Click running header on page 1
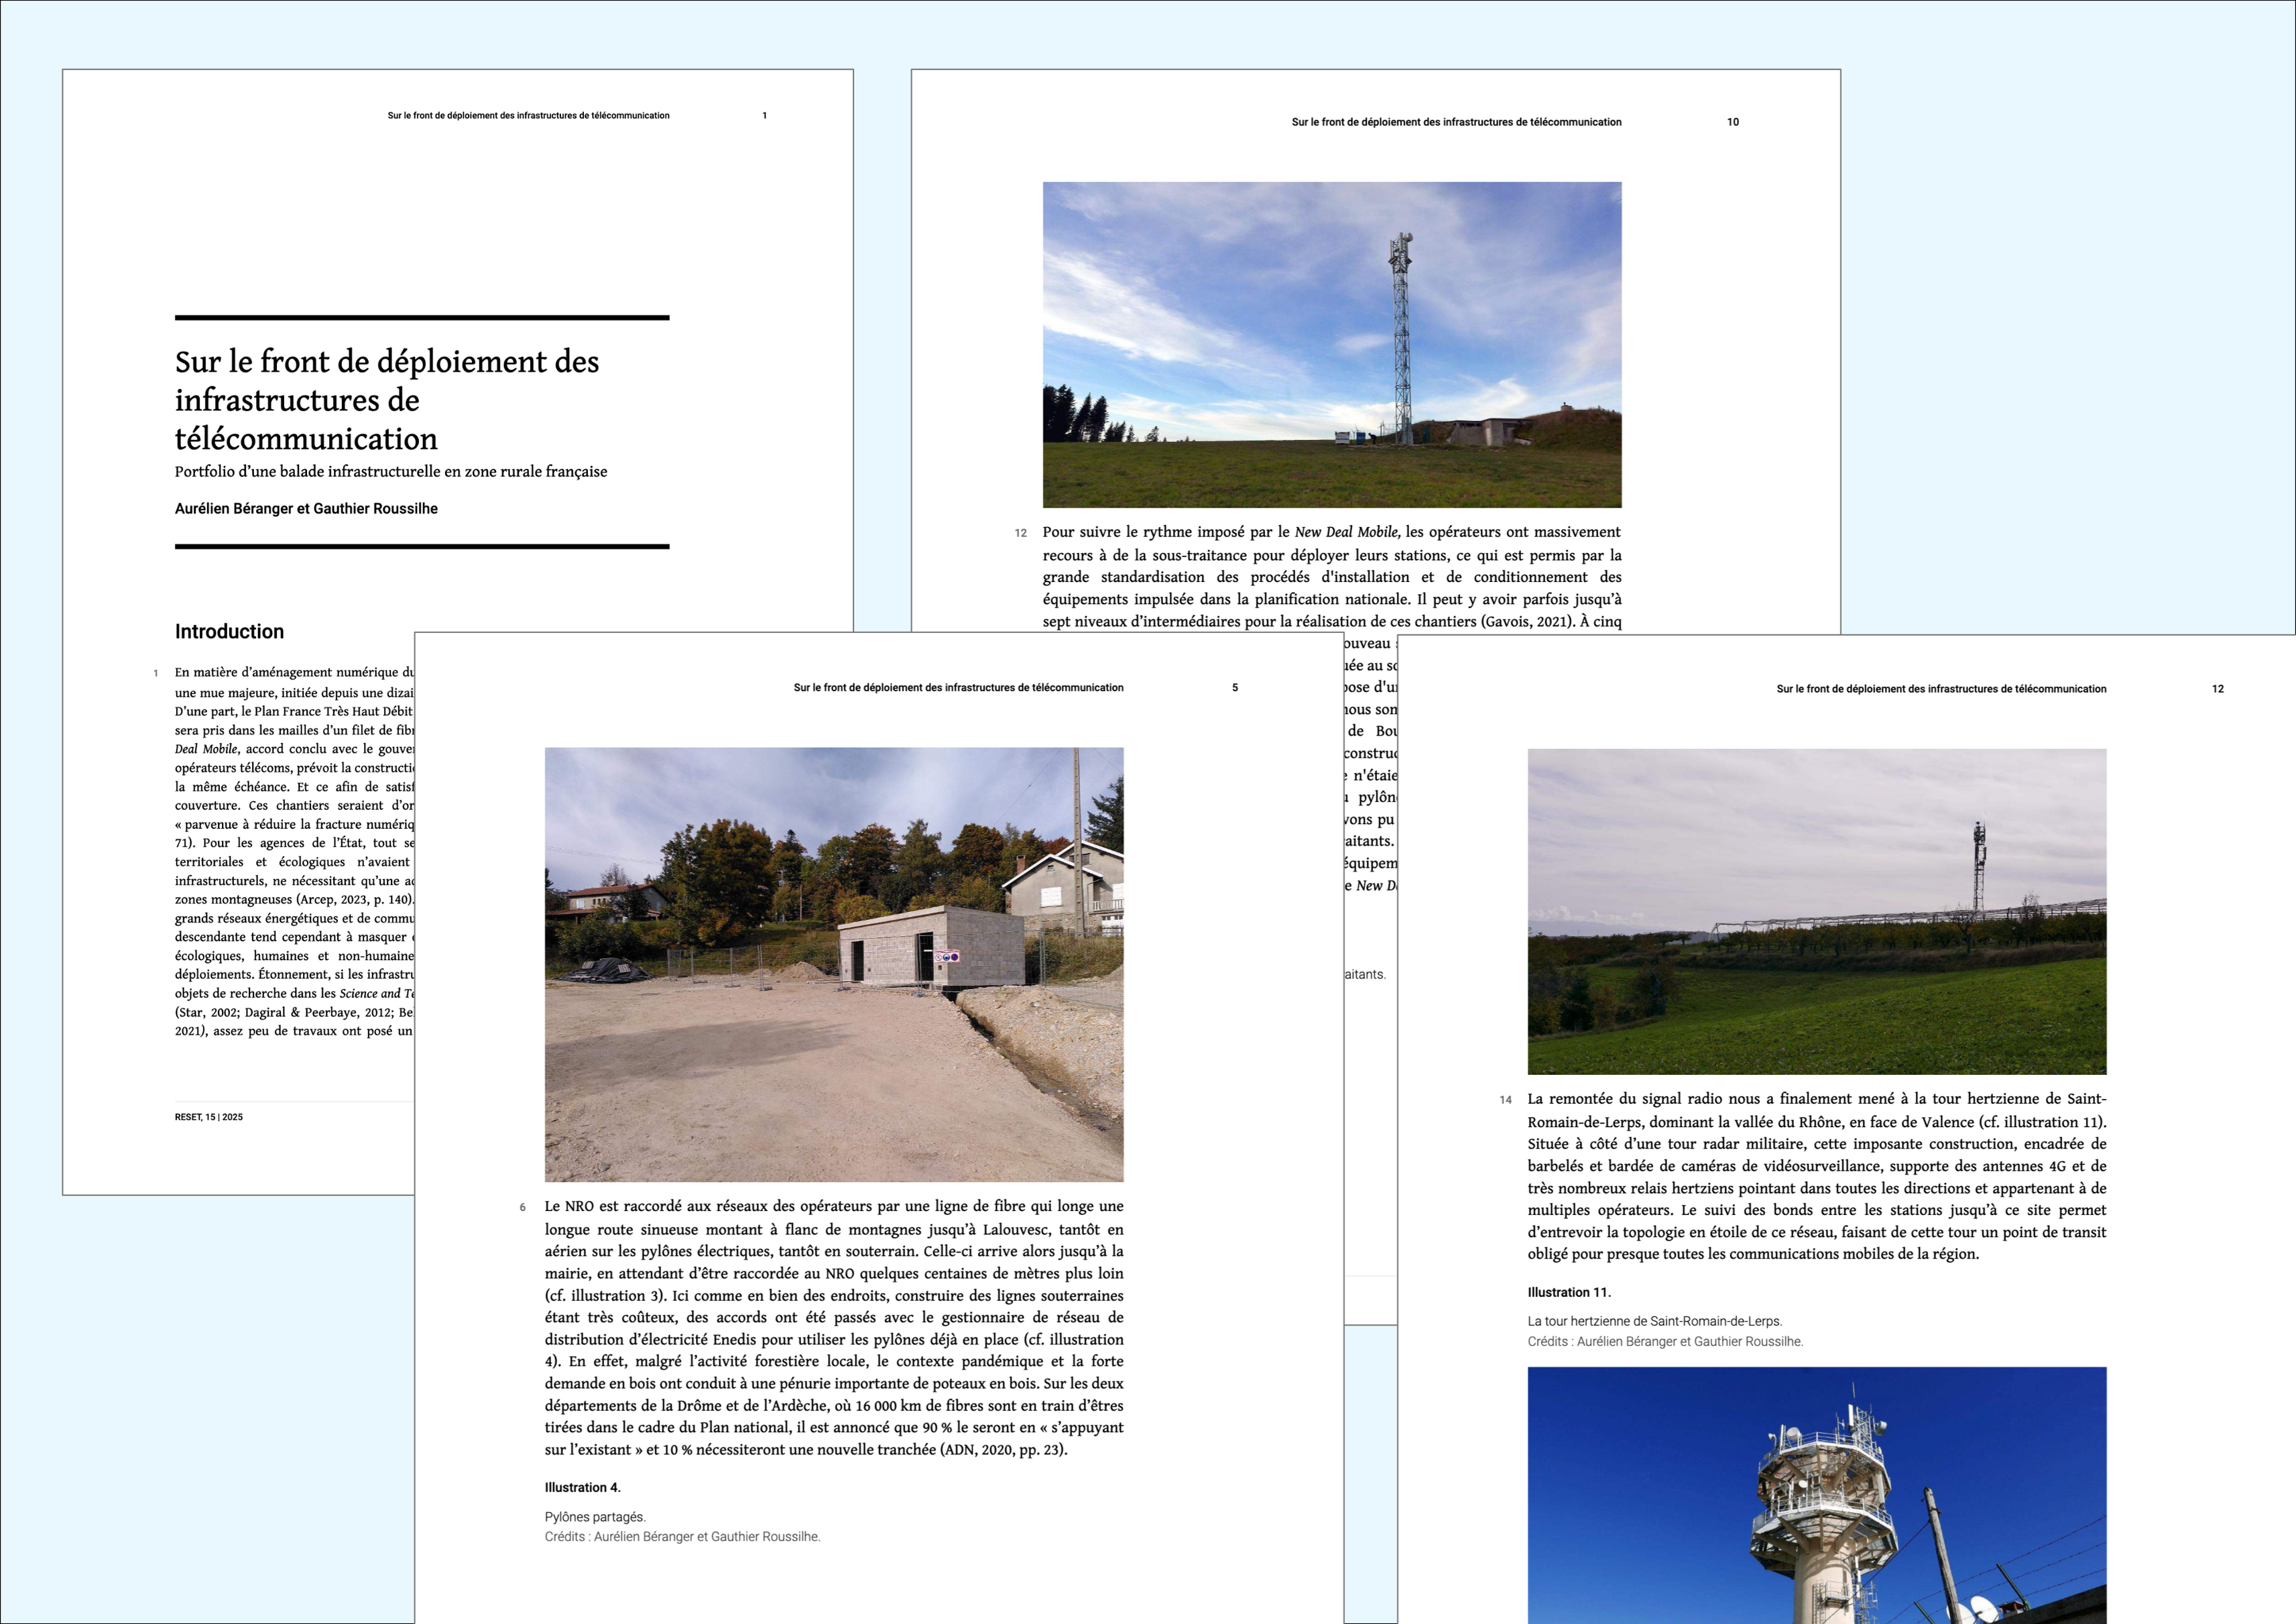The height and width of the screenshot is (1624, 2296). point(528,115)
